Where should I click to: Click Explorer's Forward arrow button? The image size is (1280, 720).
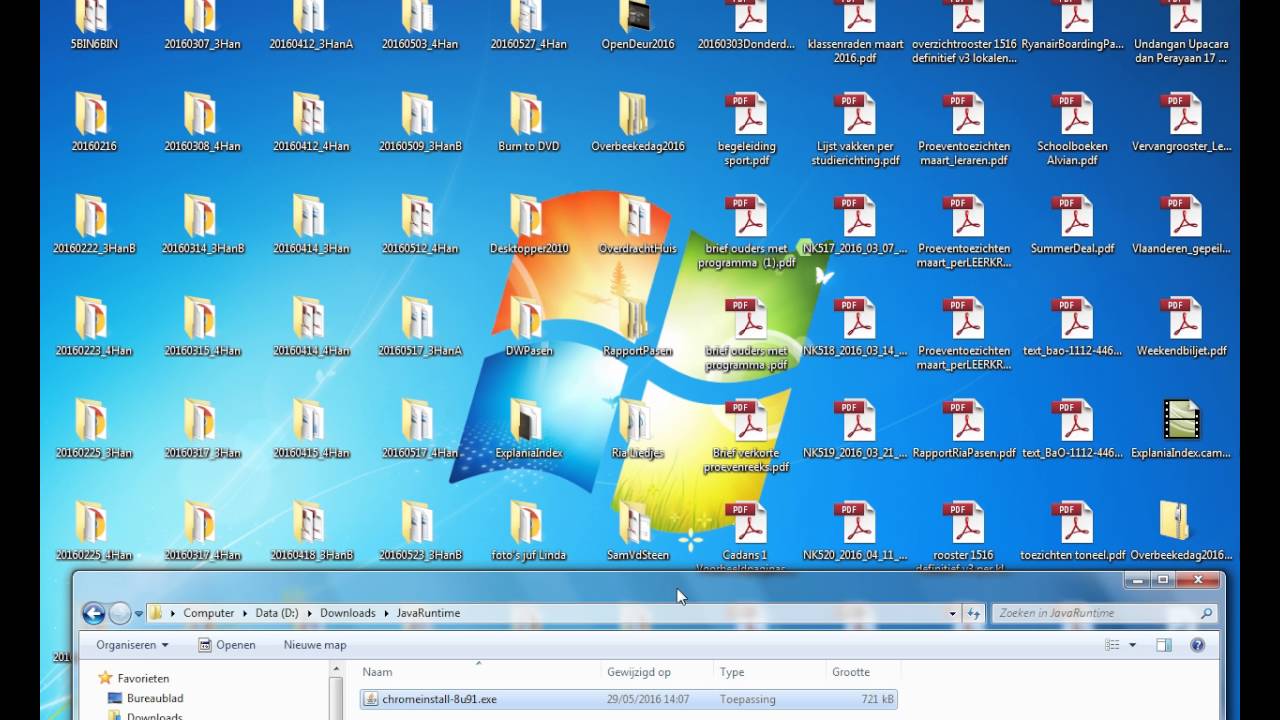(119, 613)
